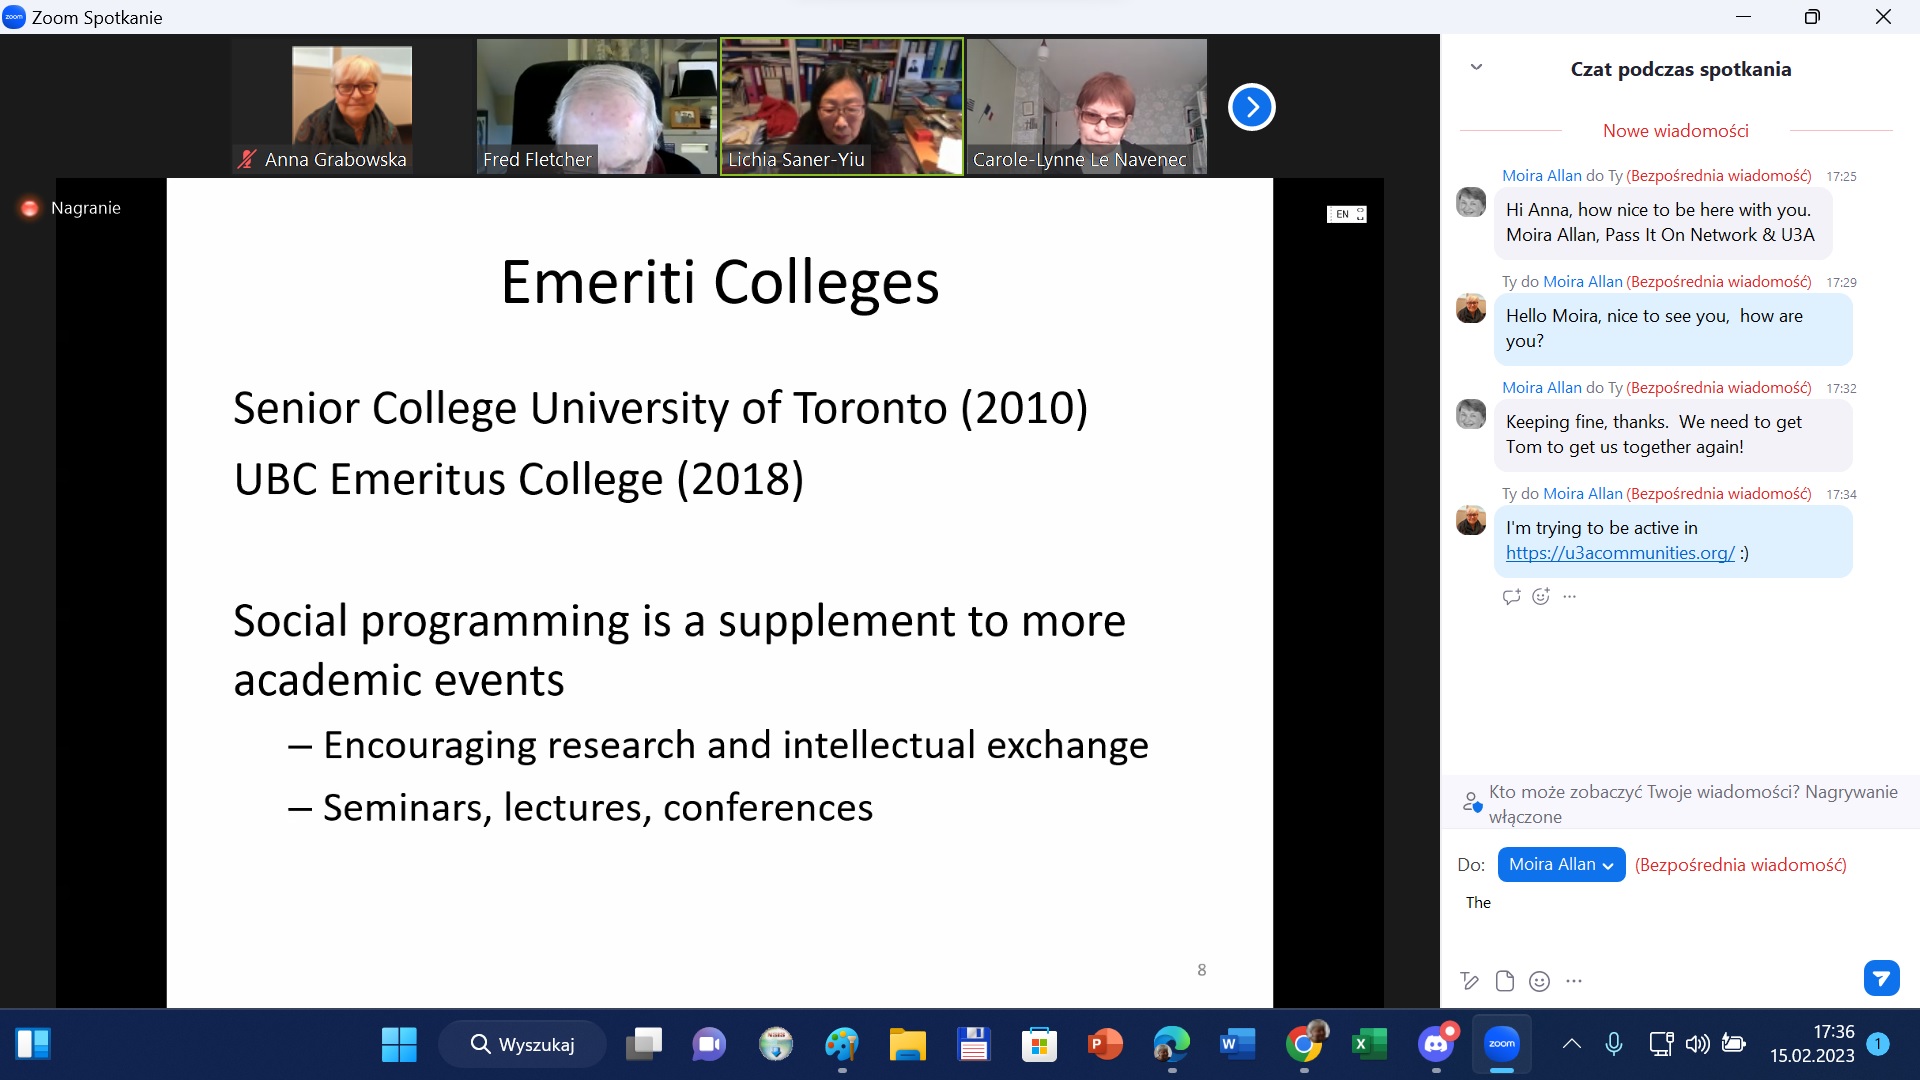The height and width of the screenshot is (1080, 1920).
Task: Attach a file using the file icon
Action: click(1504, 981)
